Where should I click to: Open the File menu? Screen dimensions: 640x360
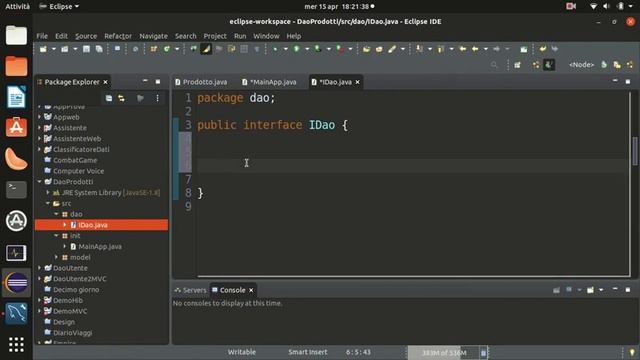(x=42, y=36)
